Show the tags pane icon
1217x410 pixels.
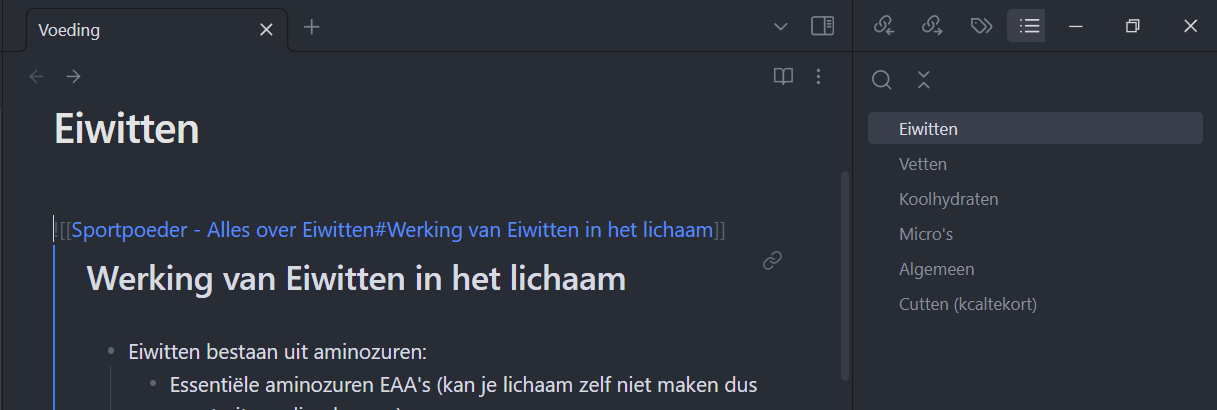(981, 26)
